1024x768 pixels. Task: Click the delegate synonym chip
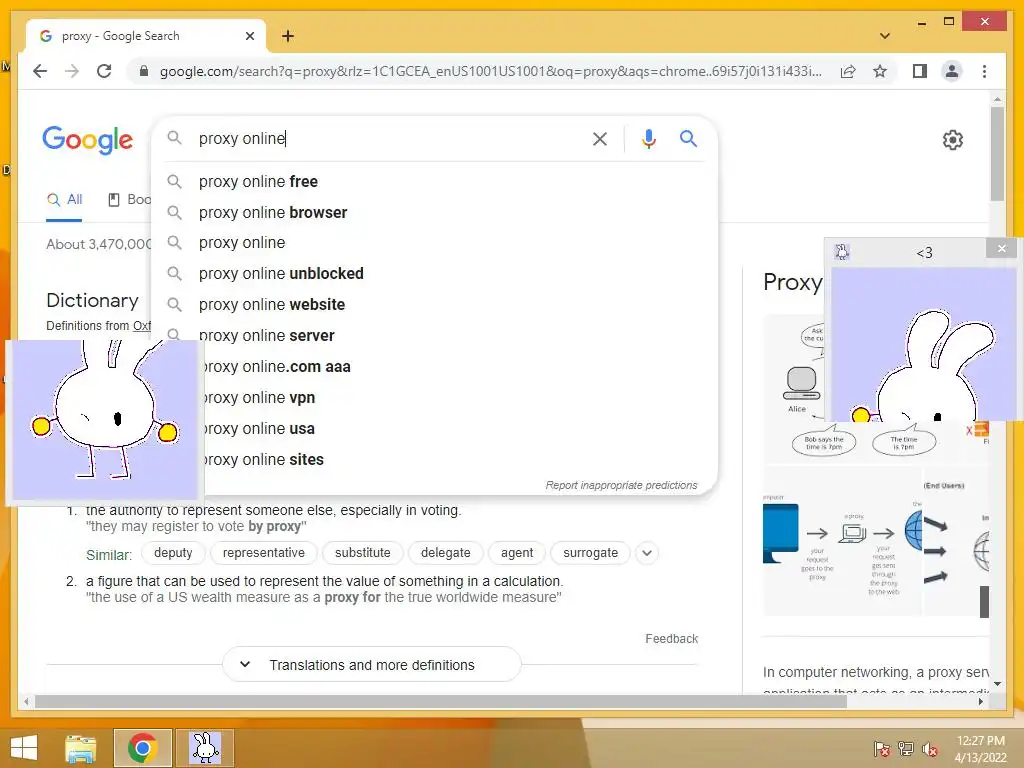coord(445,552)
